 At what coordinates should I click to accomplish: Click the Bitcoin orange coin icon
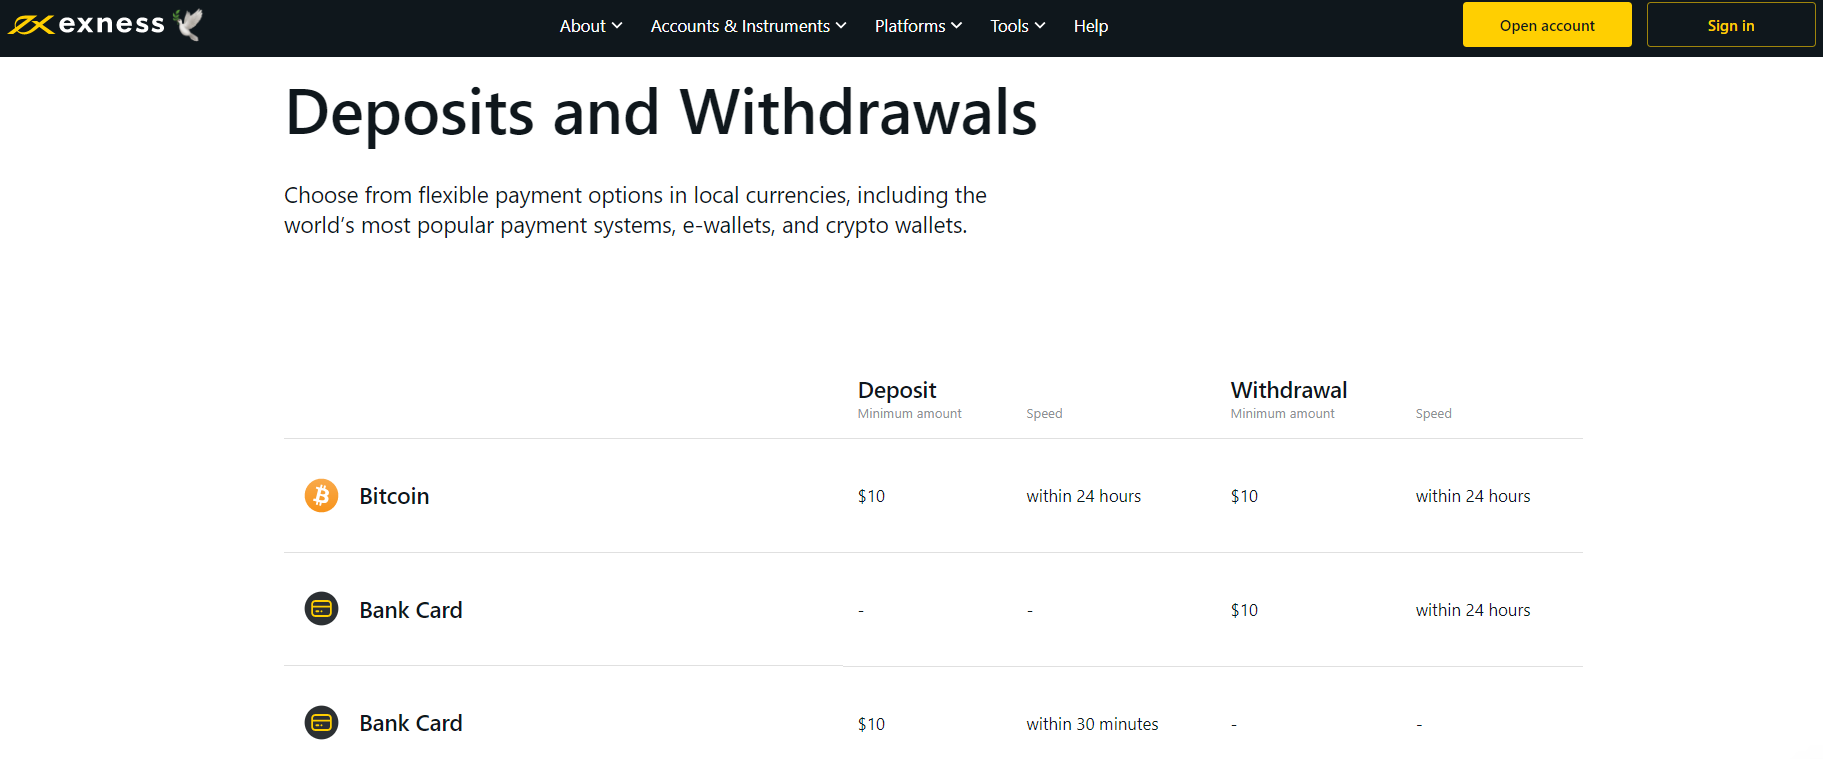tap(321, 495)
